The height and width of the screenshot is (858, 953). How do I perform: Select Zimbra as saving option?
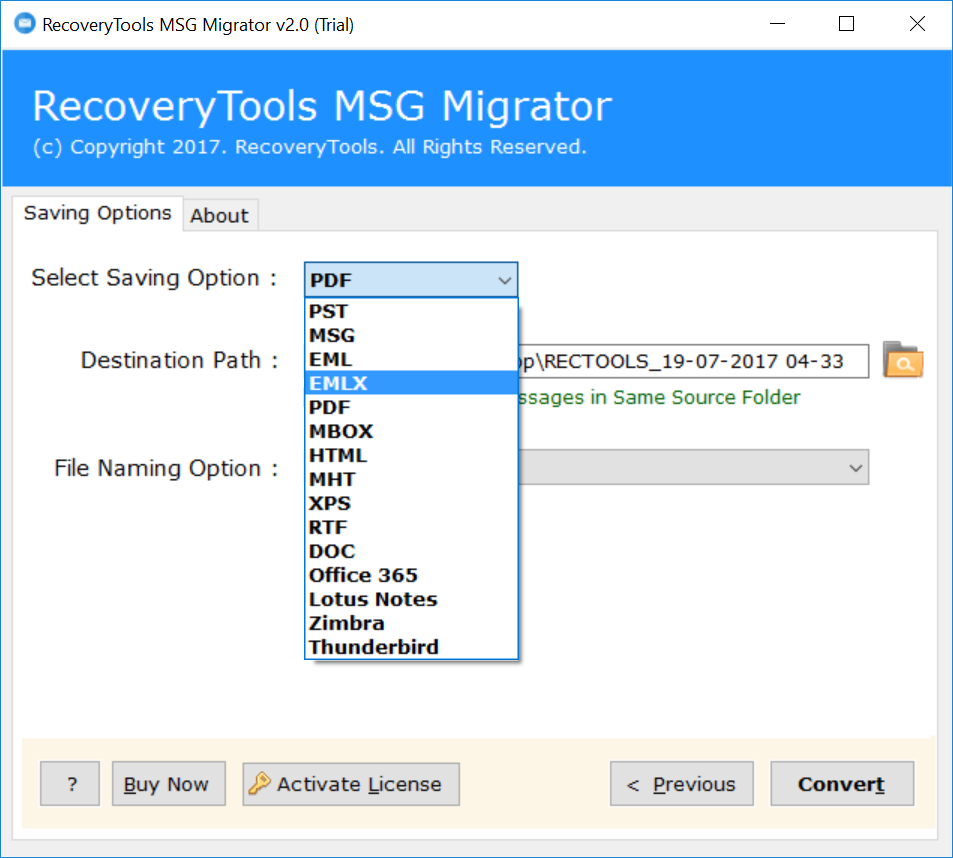click(411, 623)
